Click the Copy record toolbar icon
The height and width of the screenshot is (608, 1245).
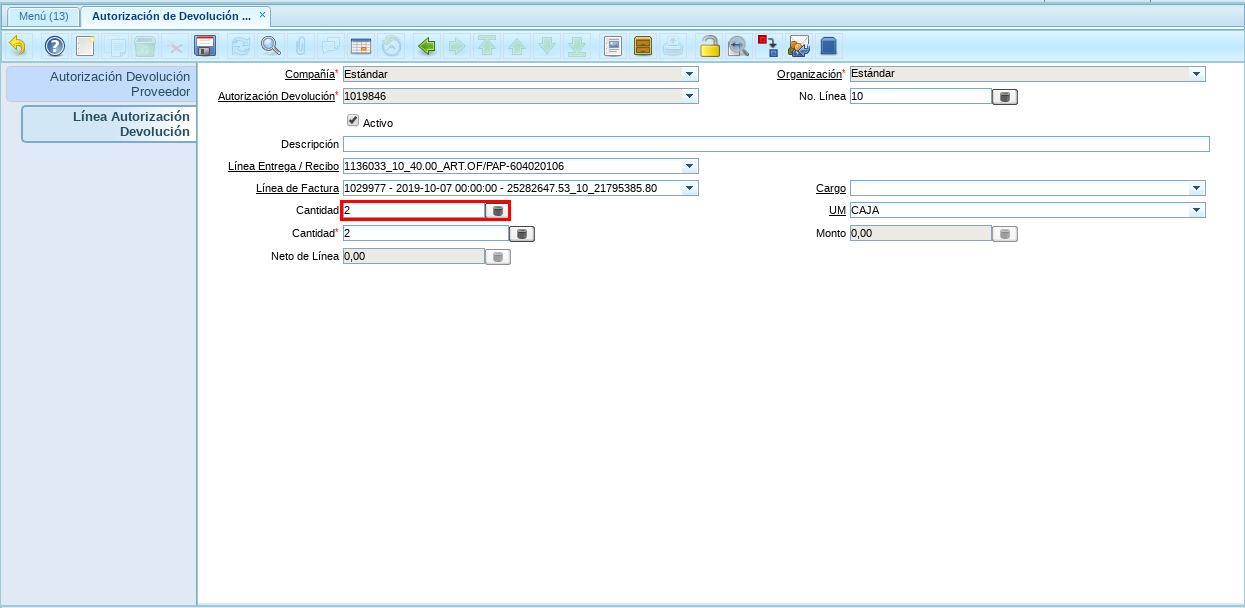tap(117, 46)
